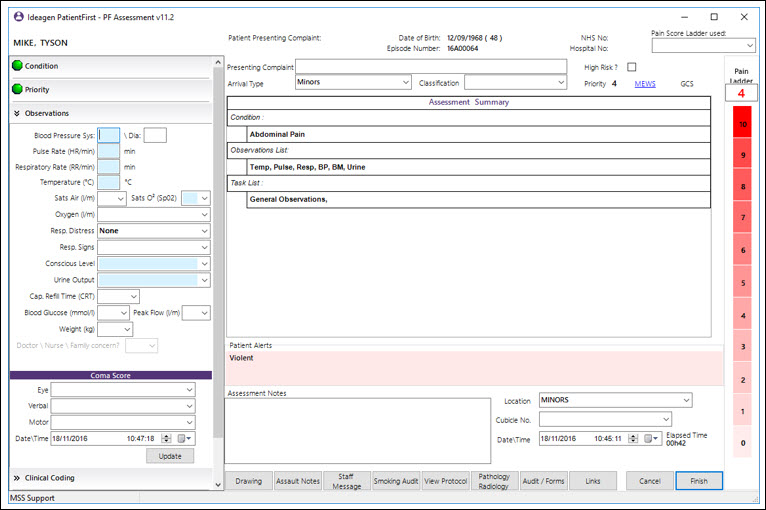
Task: Expand the Clinical Coding section
Action: click(17, 478)
